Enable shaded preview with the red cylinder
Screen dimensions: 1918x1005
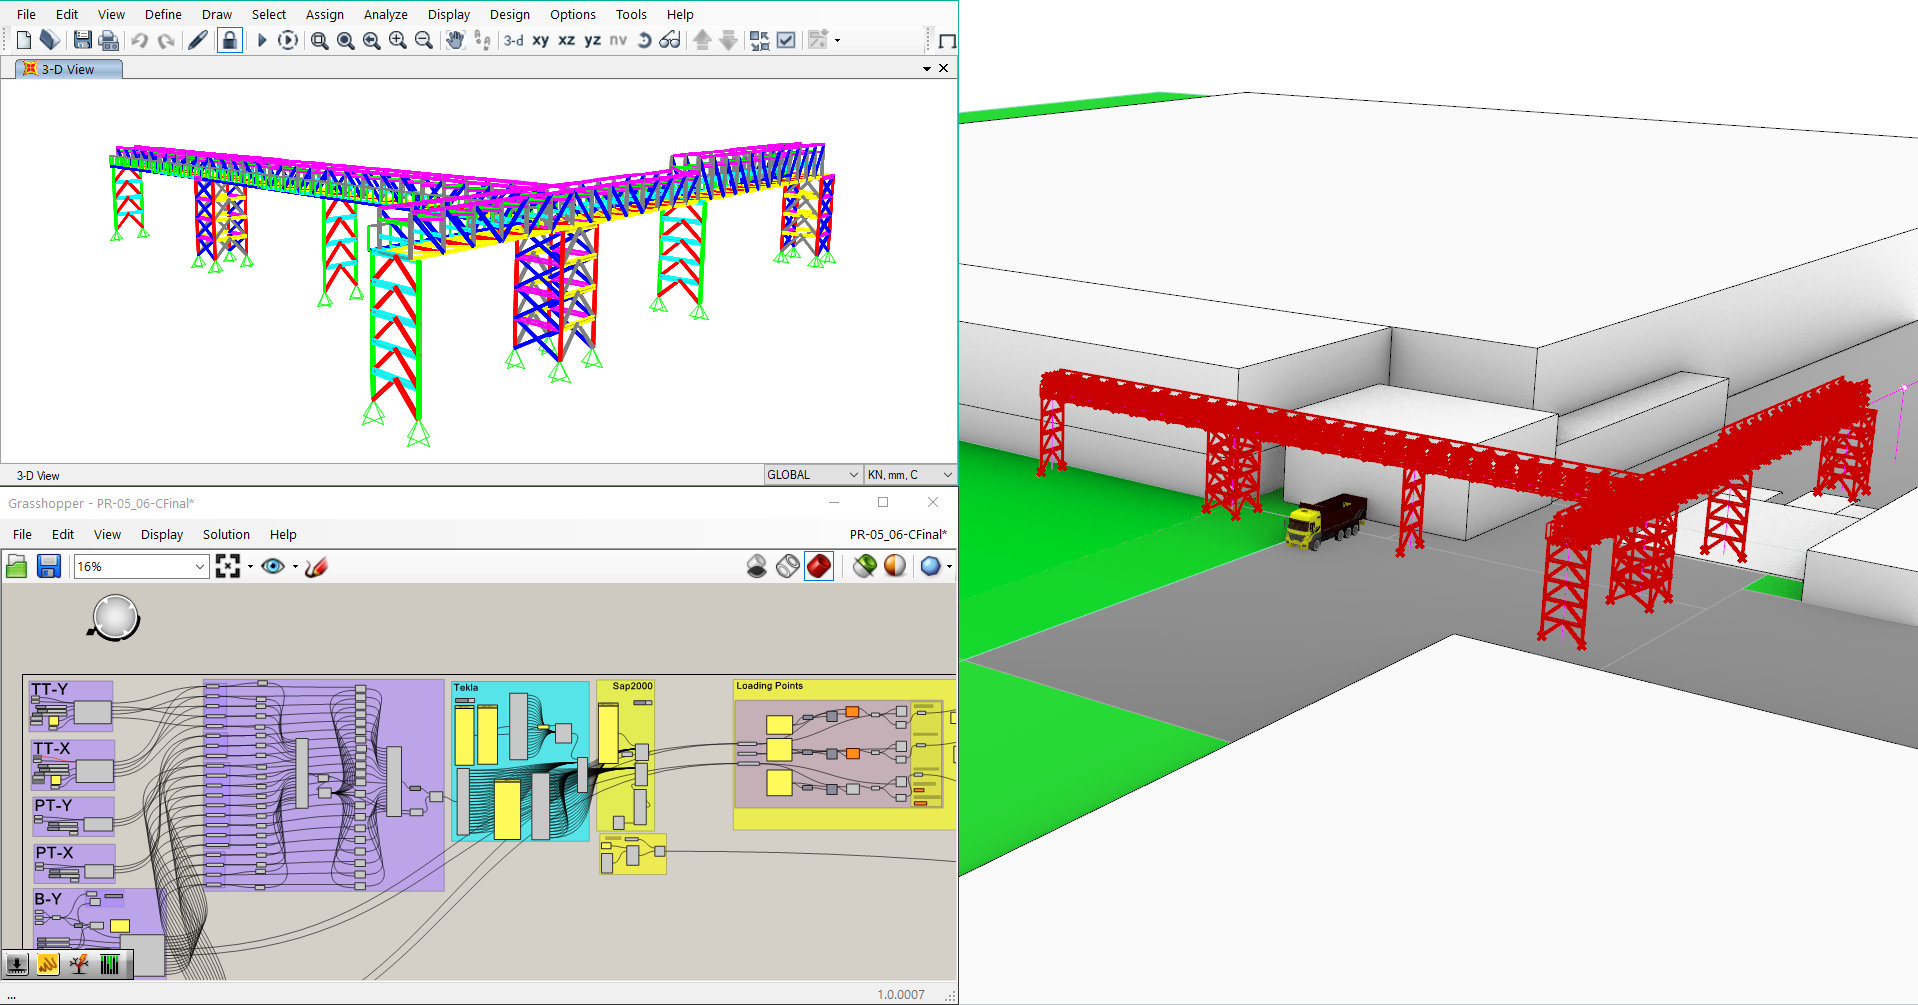pyautogui.click(x=818, y=567)
